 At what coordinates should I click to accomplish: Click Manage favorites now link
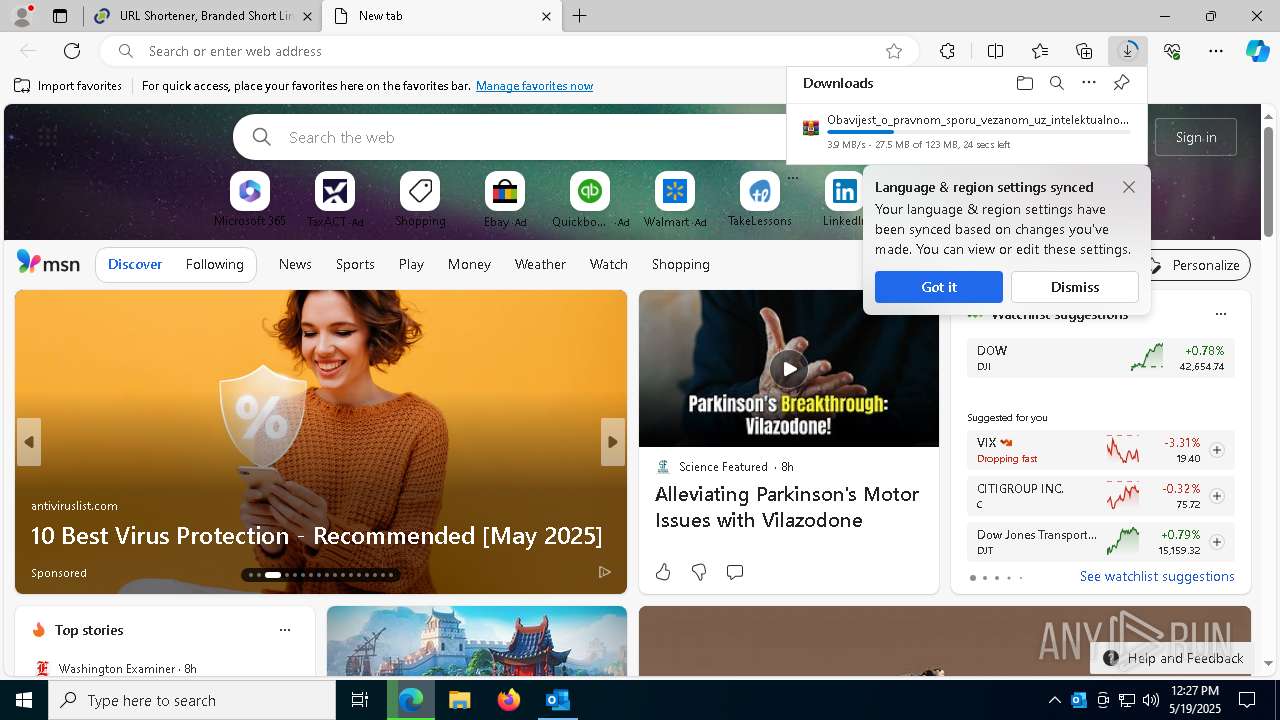point(534,86)
